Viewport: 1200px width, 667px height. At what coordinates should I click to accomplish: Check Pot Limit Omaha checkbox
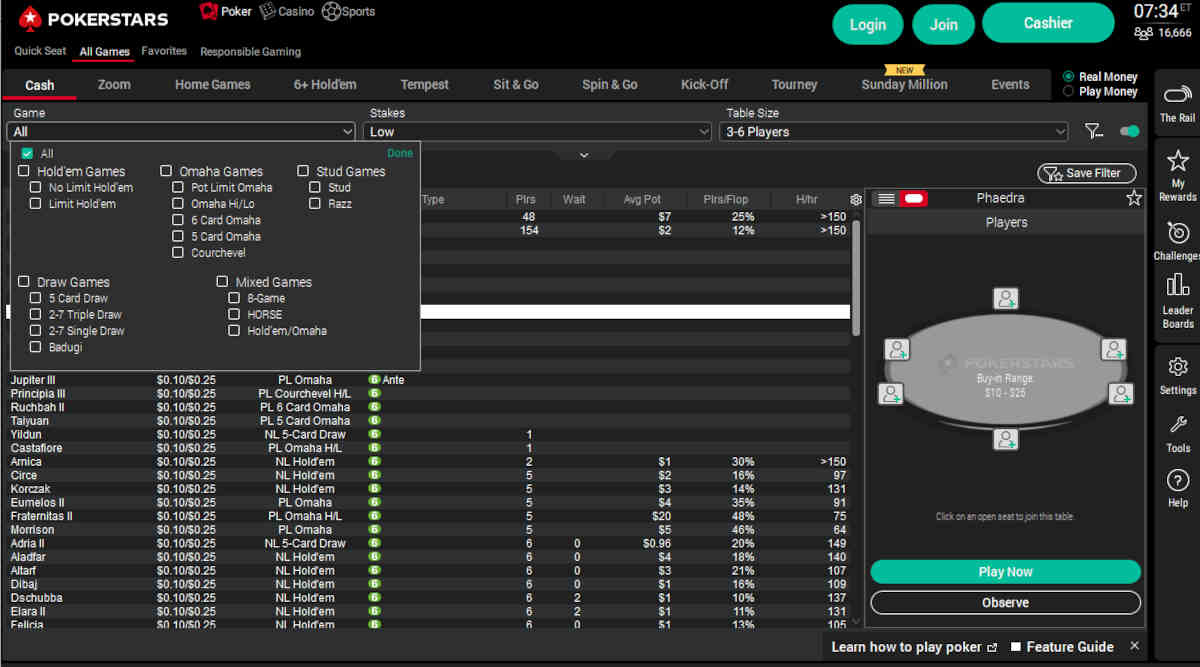point(178,188)
